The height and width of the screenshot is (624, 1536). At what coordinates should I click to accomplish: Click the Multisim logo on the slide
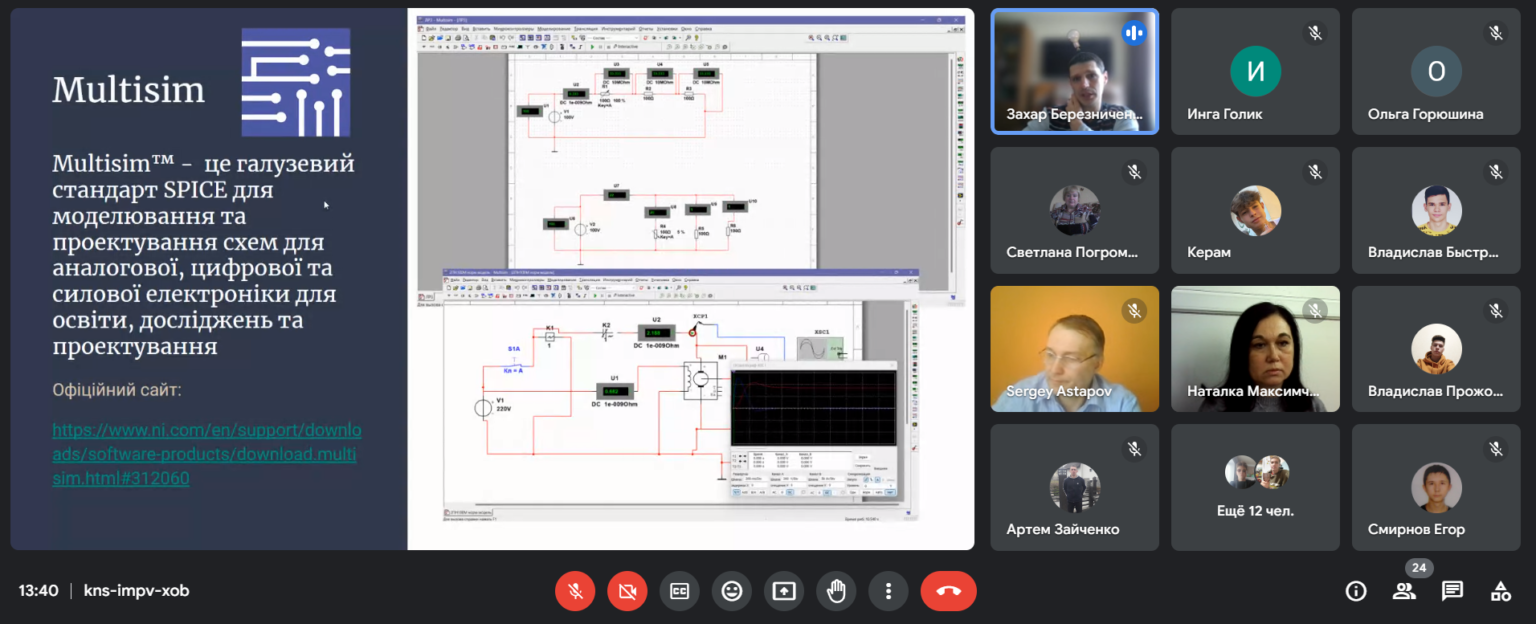pyautogui.click(x=296, y=82)
